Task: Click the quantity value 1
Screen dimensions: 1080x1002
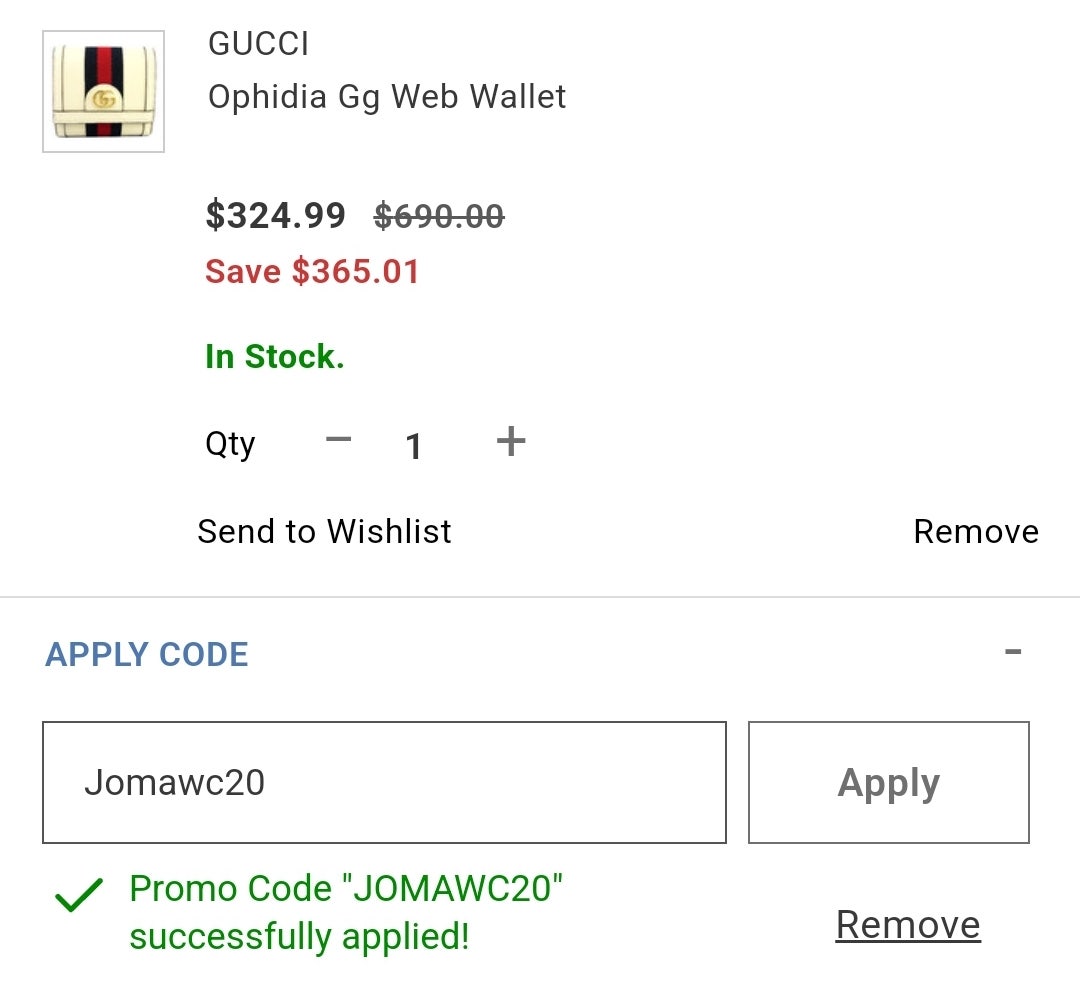Action: pyautogui.click(x=413, y=446)
